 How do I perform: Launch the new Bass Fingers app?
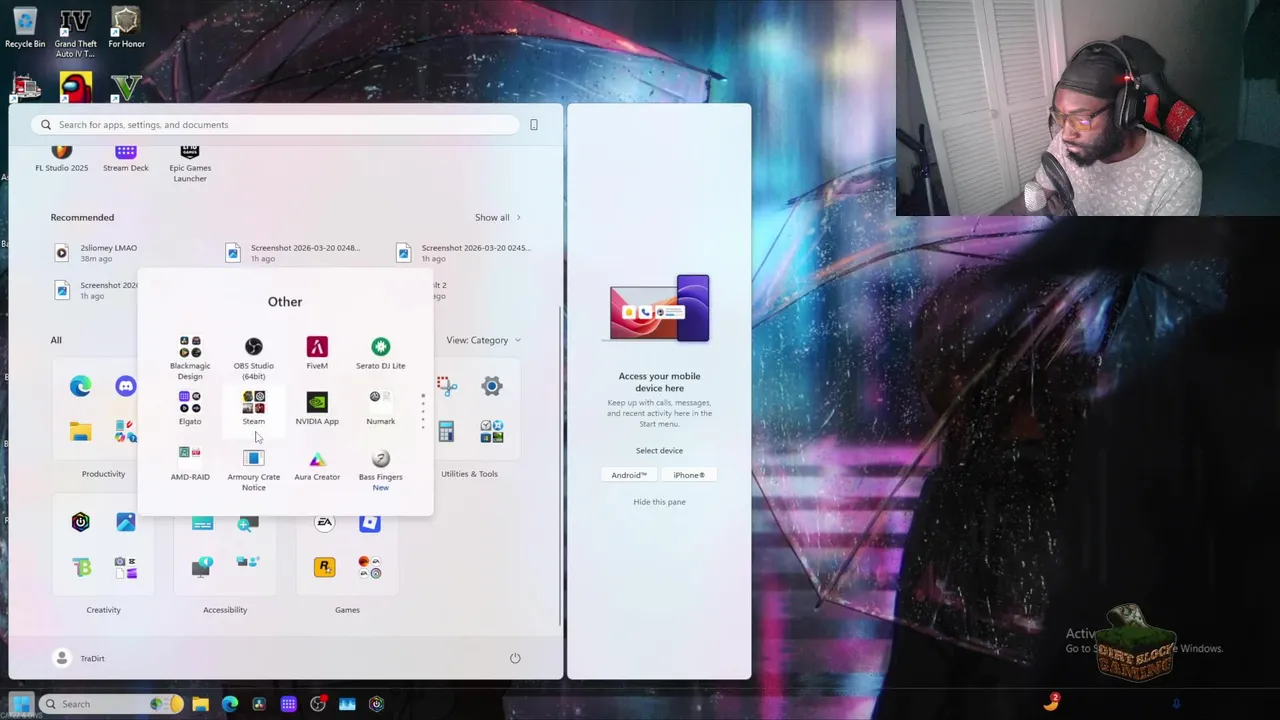coord(380,469)
